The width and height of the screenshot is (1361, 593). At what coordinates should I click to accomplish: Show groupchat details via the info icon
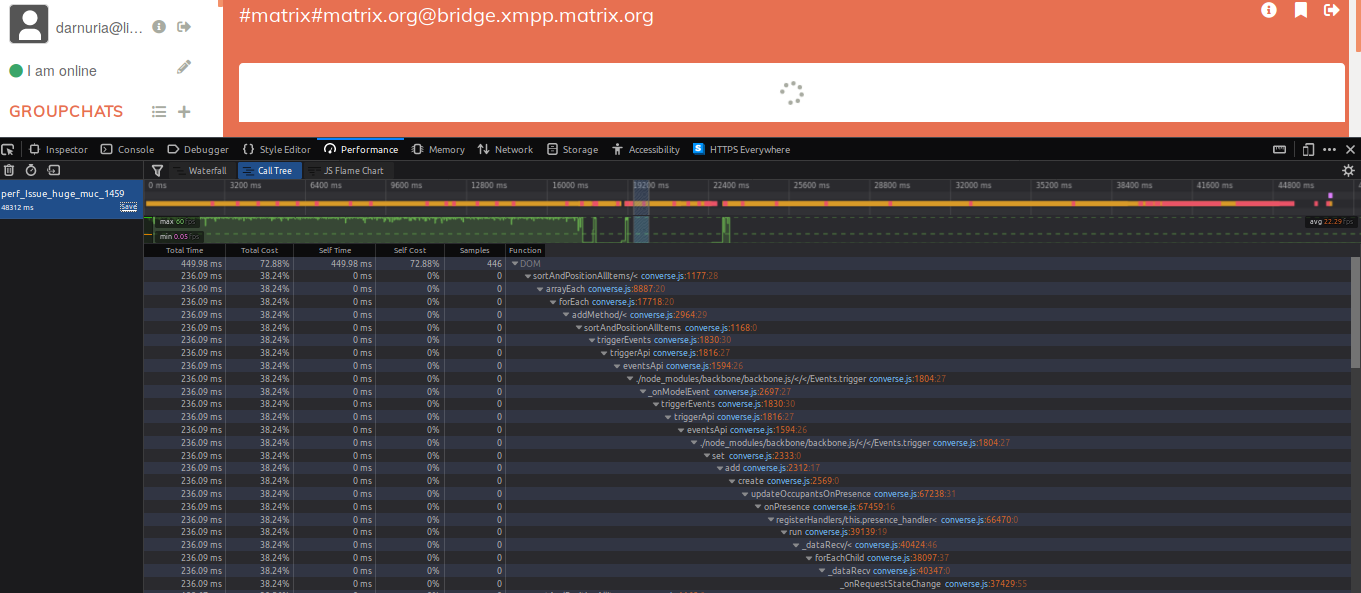pos(1269,10)
